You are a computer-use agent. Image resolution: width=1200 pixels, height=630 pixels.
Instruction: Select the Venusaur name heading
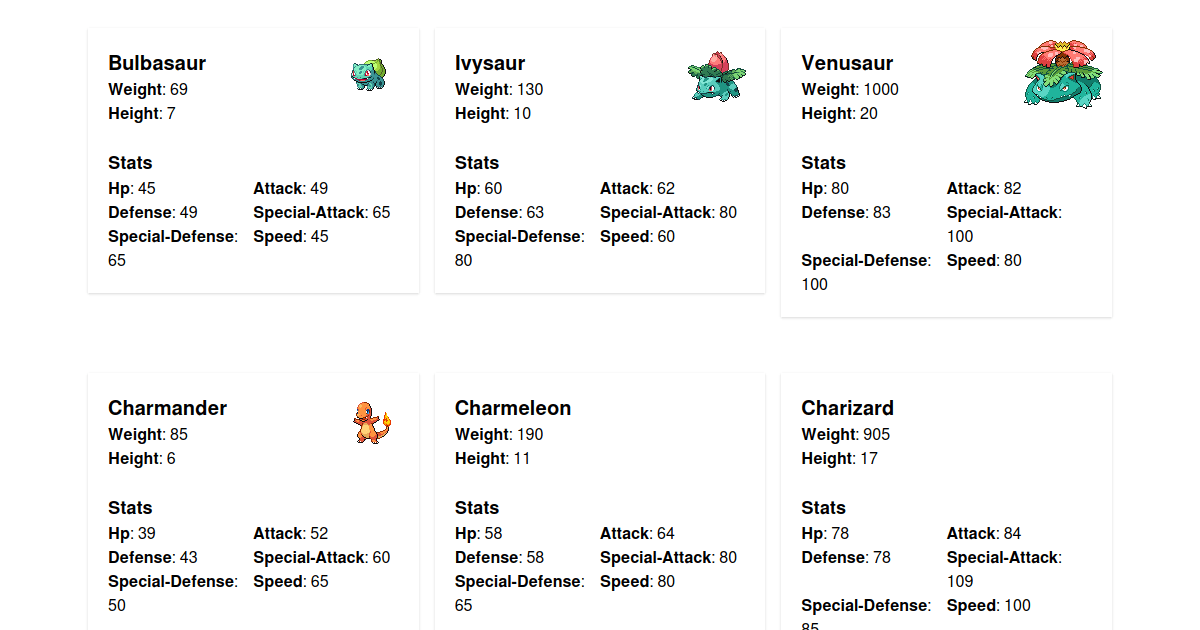coord(847,63)
